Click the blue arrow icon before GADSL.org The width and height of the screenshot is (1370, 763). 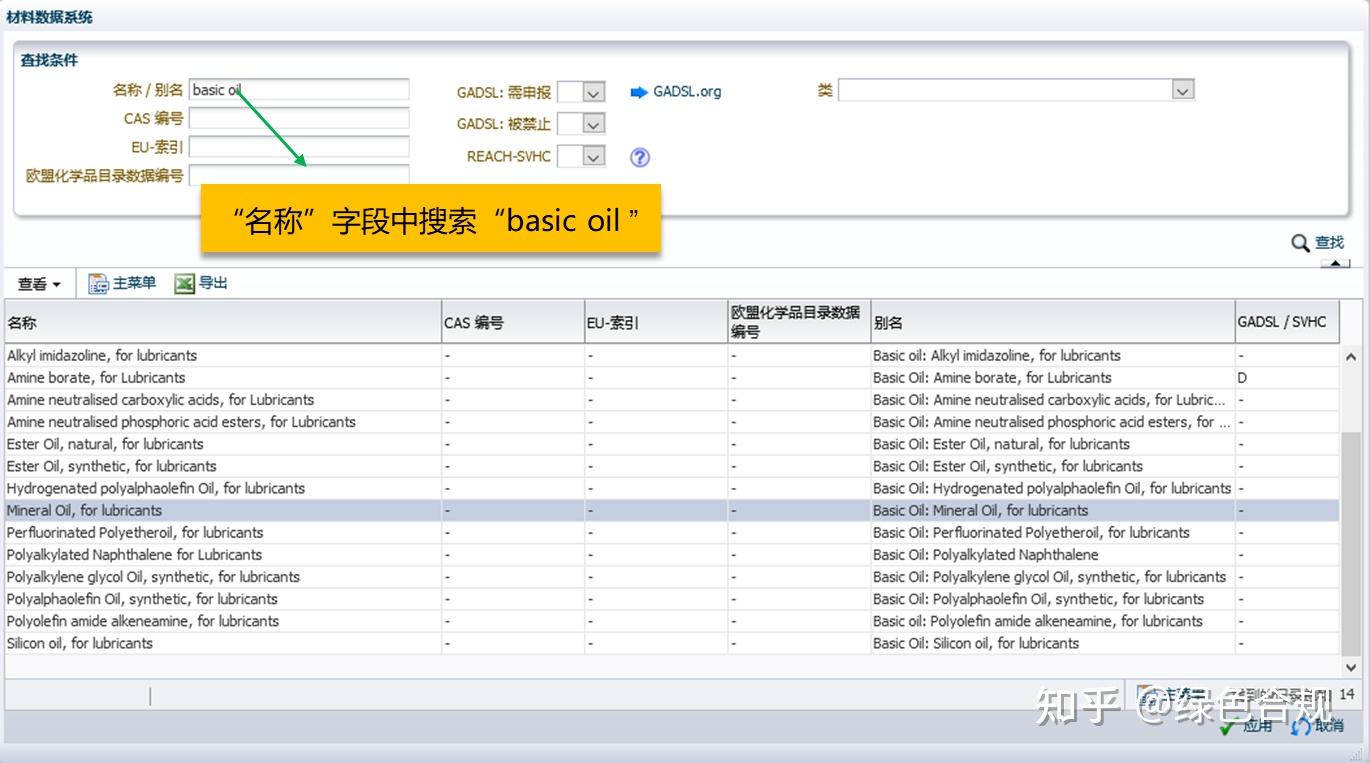[638, 91]
